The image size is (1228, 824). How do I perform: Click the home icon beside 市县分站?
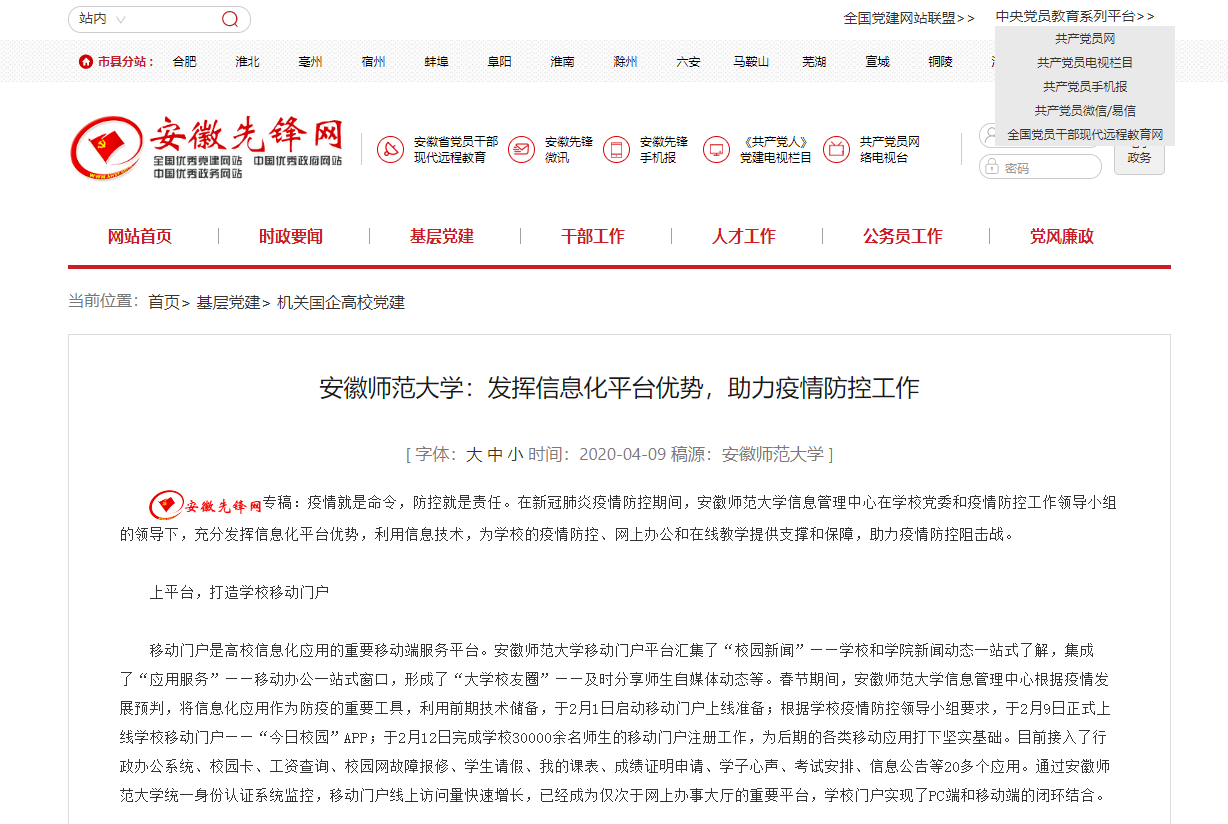(x=86, y=62)
